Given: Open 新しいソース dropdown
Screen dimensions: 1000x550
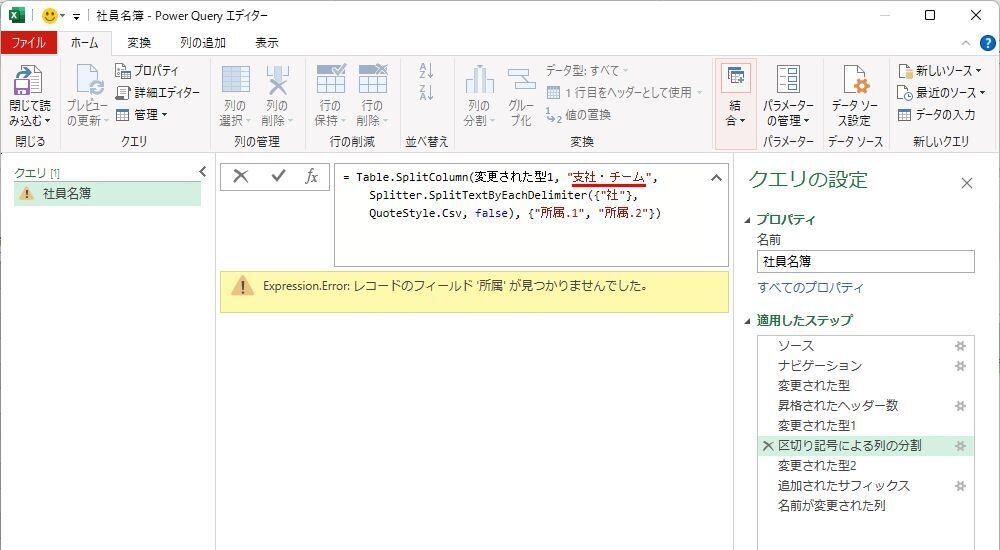Looking at the screenshot, I should [939, 70].
